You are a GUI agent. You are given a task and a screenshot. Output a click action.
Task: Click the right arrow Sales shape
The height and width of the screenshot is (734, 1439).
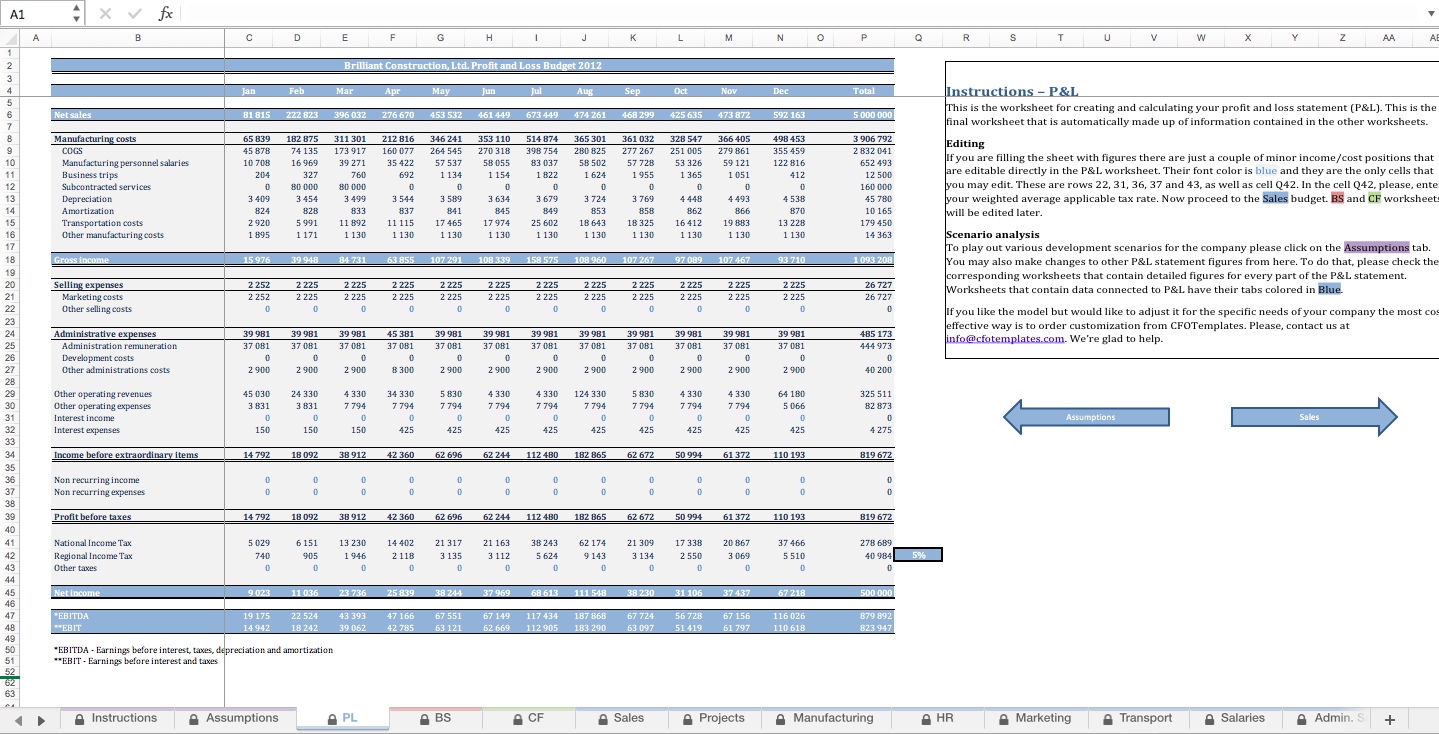[1313, 417]
